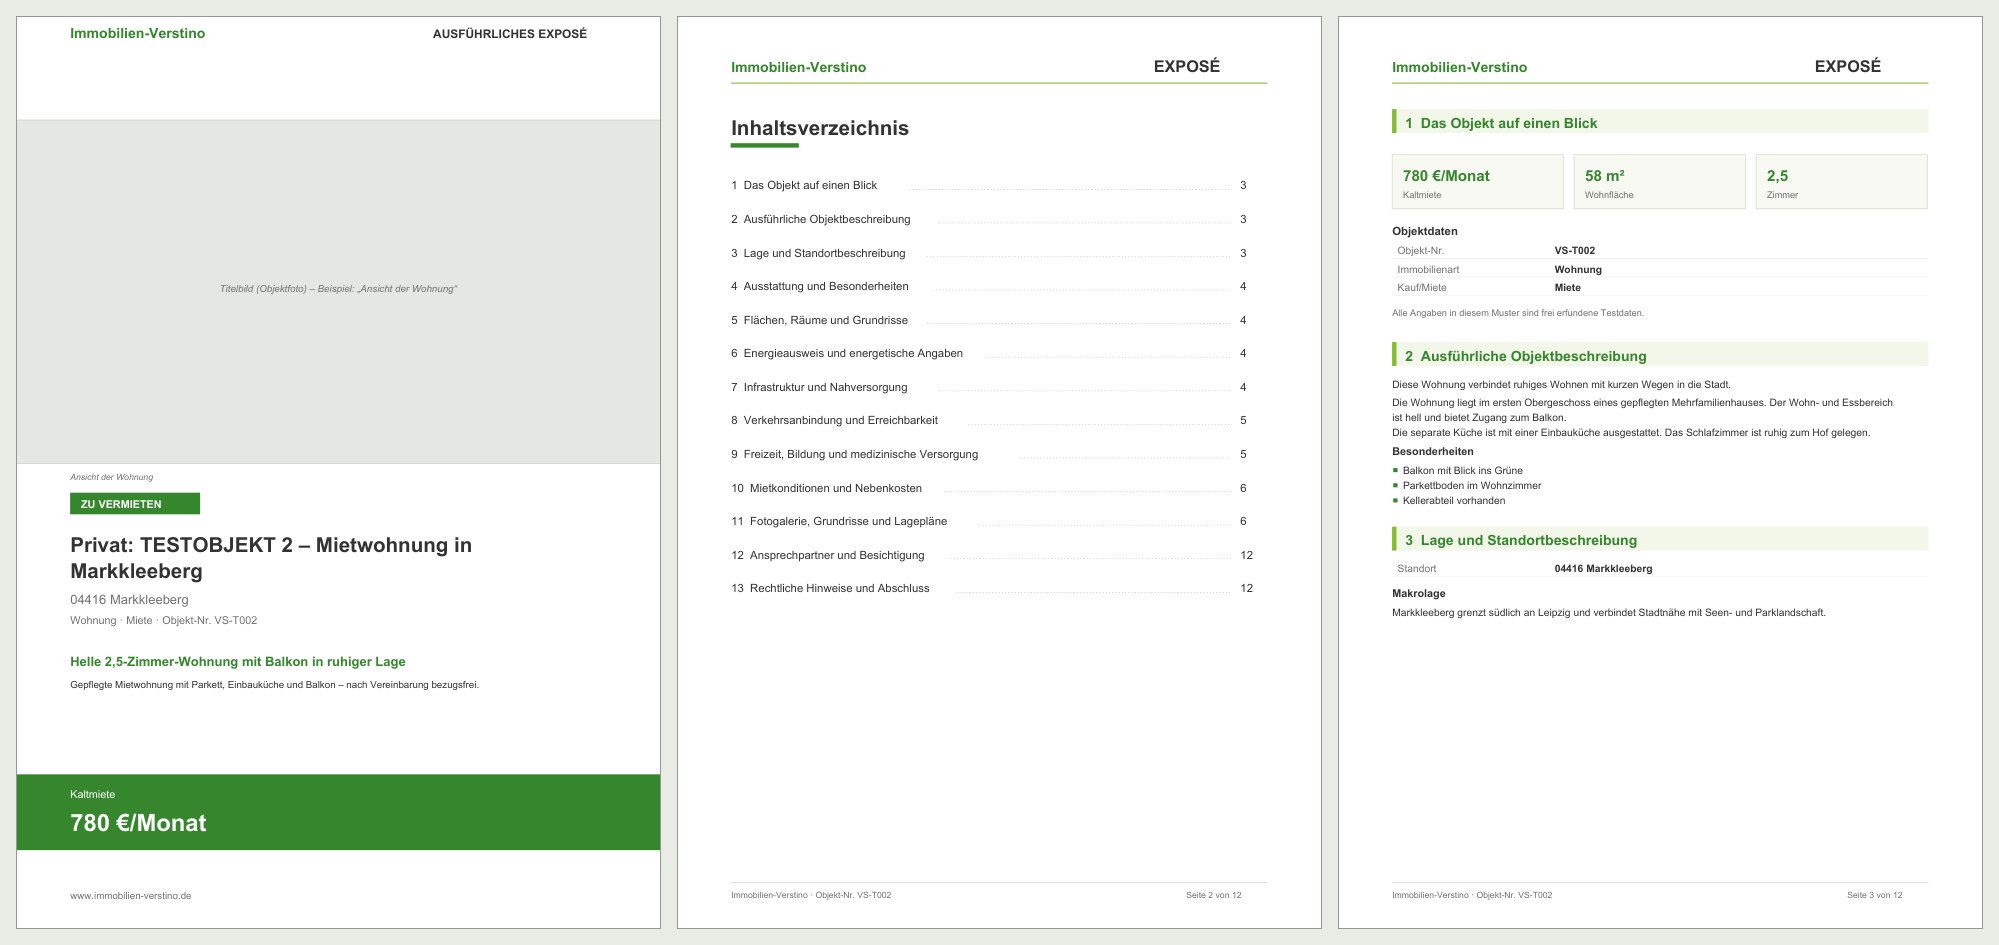The height and width of the screenshot is (945, 1999).
Task: Click section header '2 Ausführliche Objektbeschreibung'
Action: pyautogui.click(x=1660, y=355)
